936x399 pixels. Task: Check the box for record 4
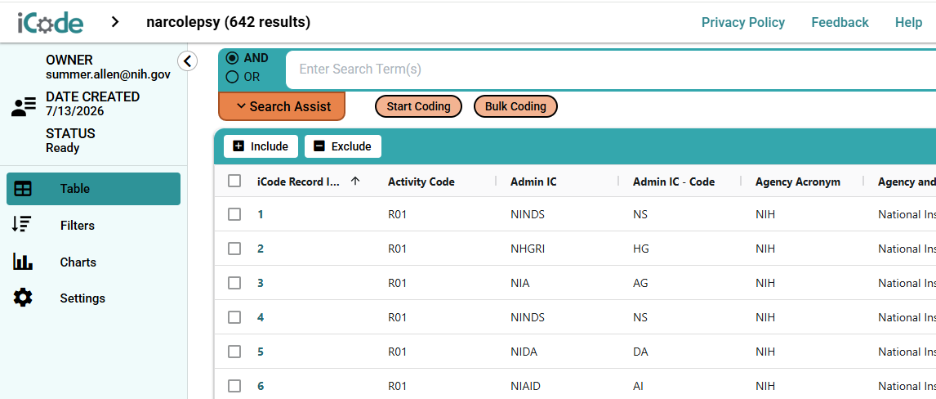235,317
